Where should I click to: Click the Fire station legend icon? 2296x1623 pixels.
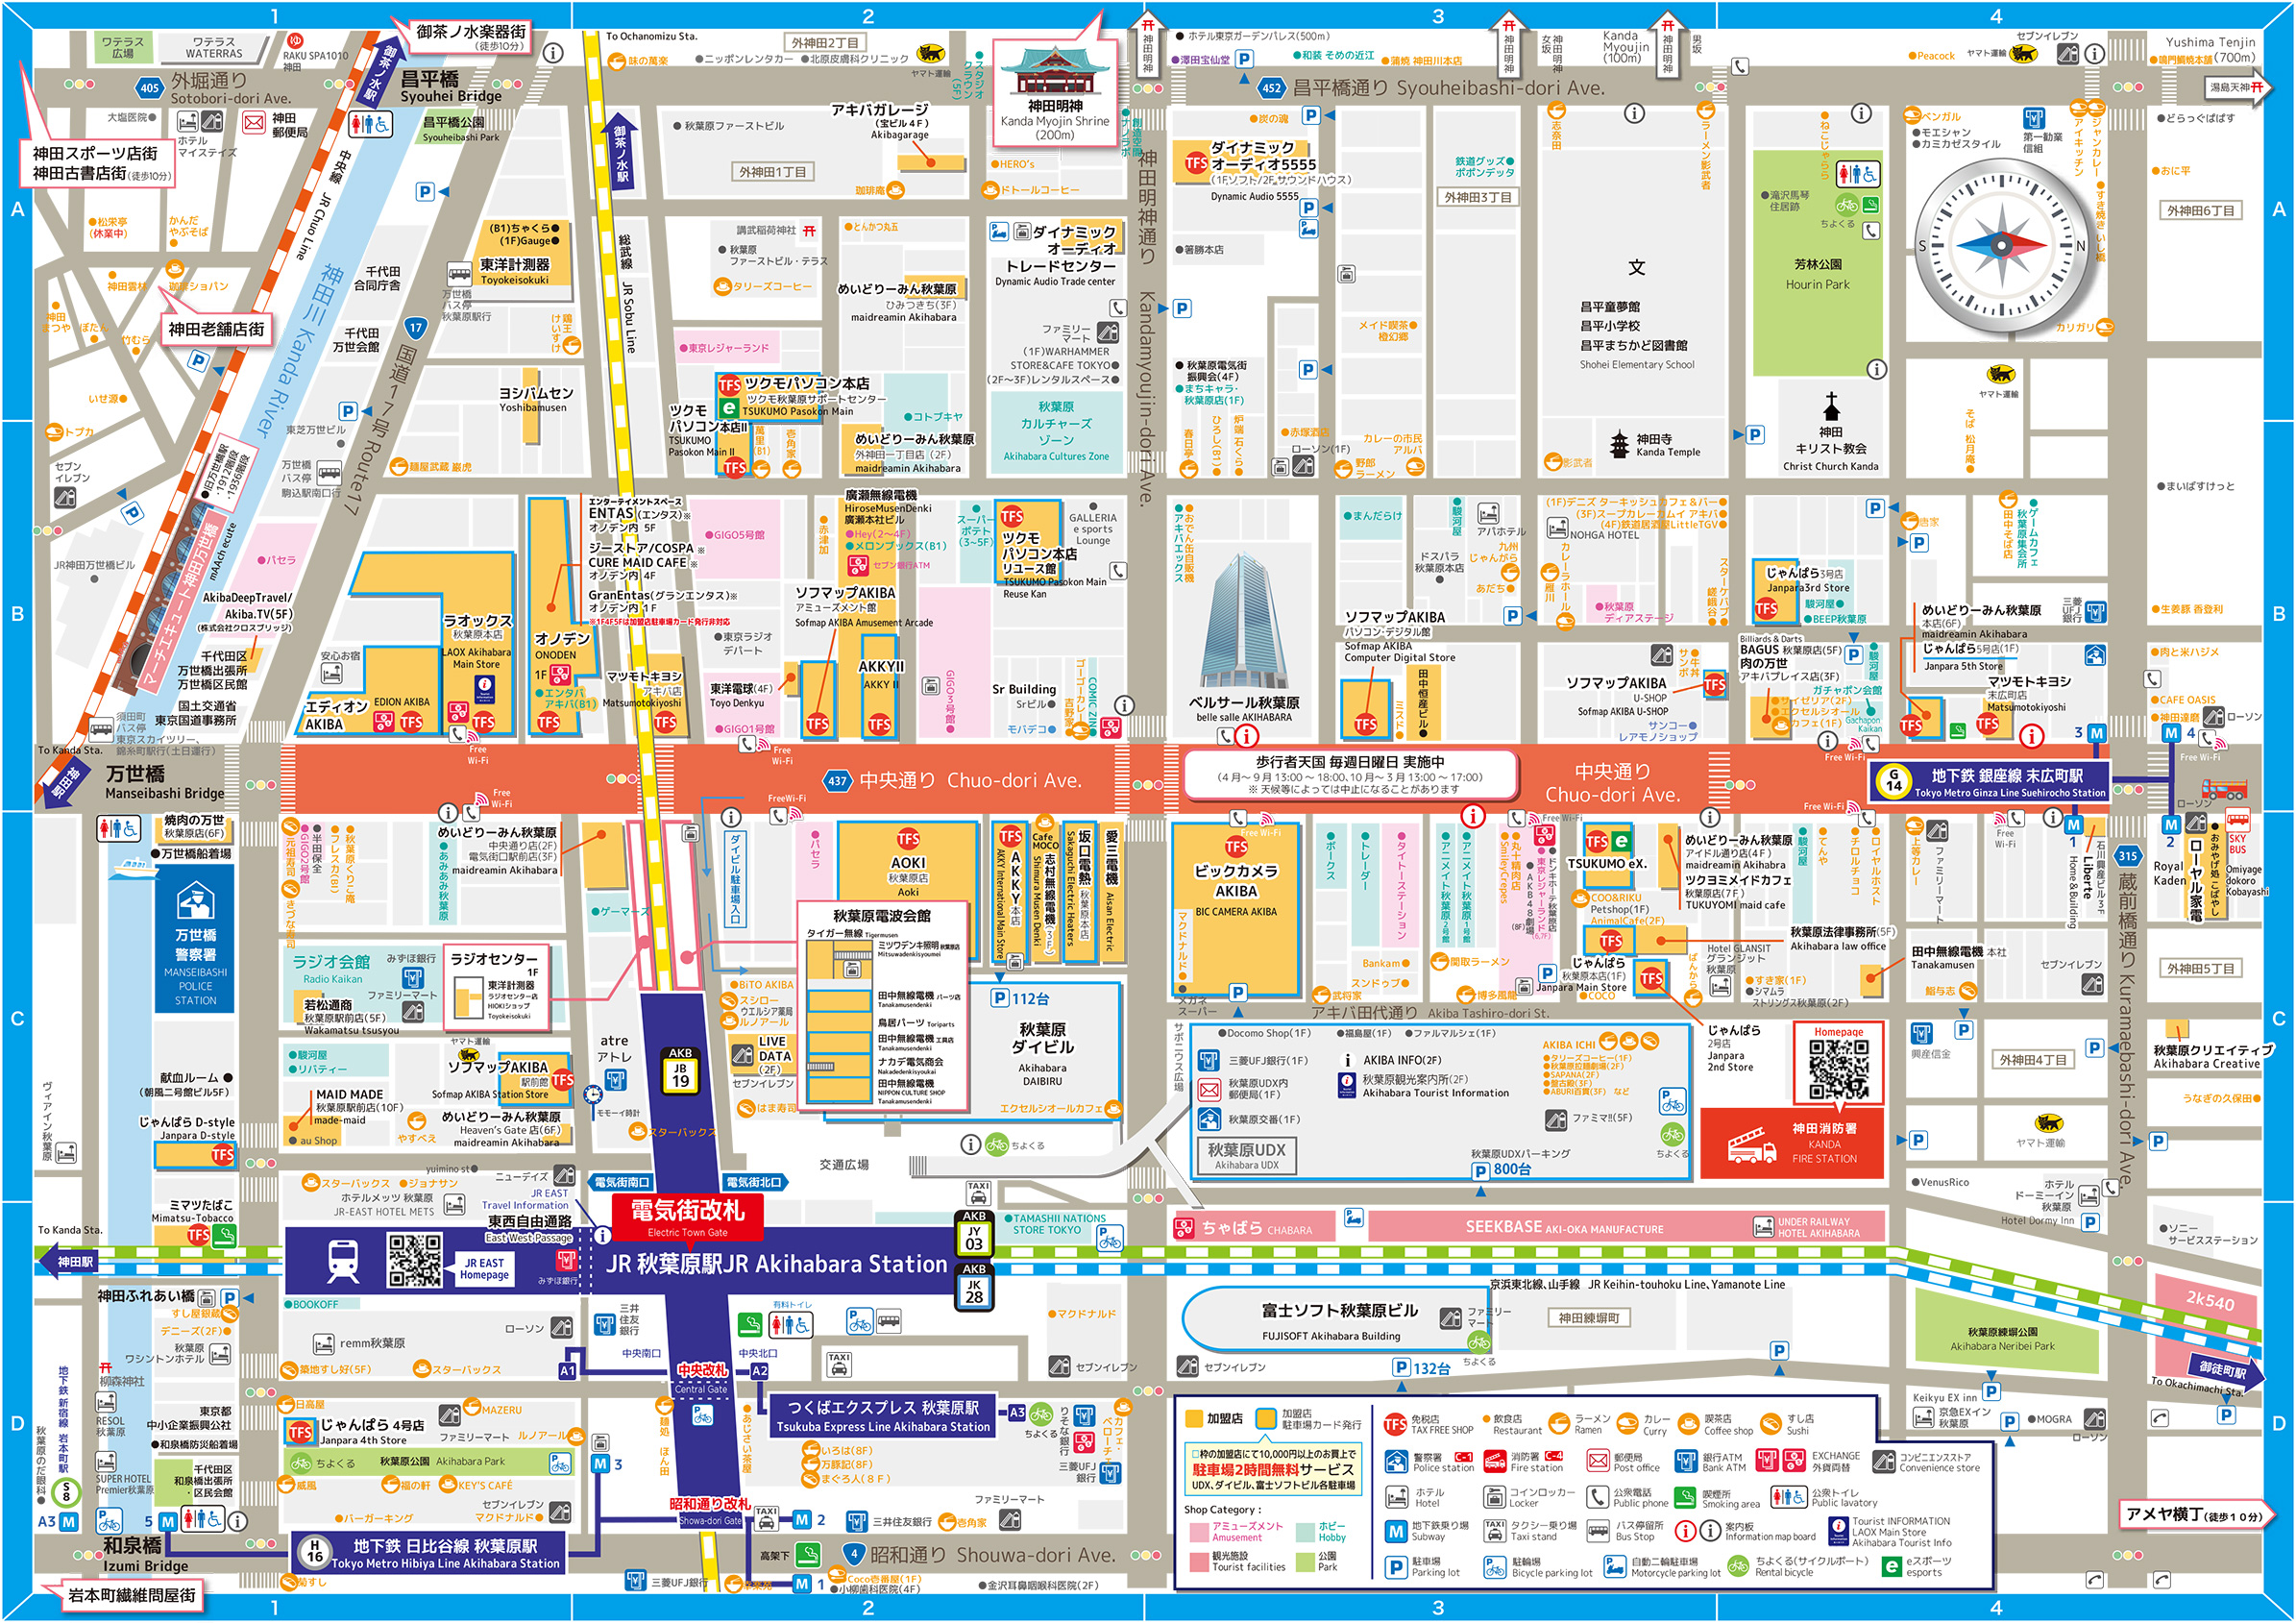[1495, 1462]
